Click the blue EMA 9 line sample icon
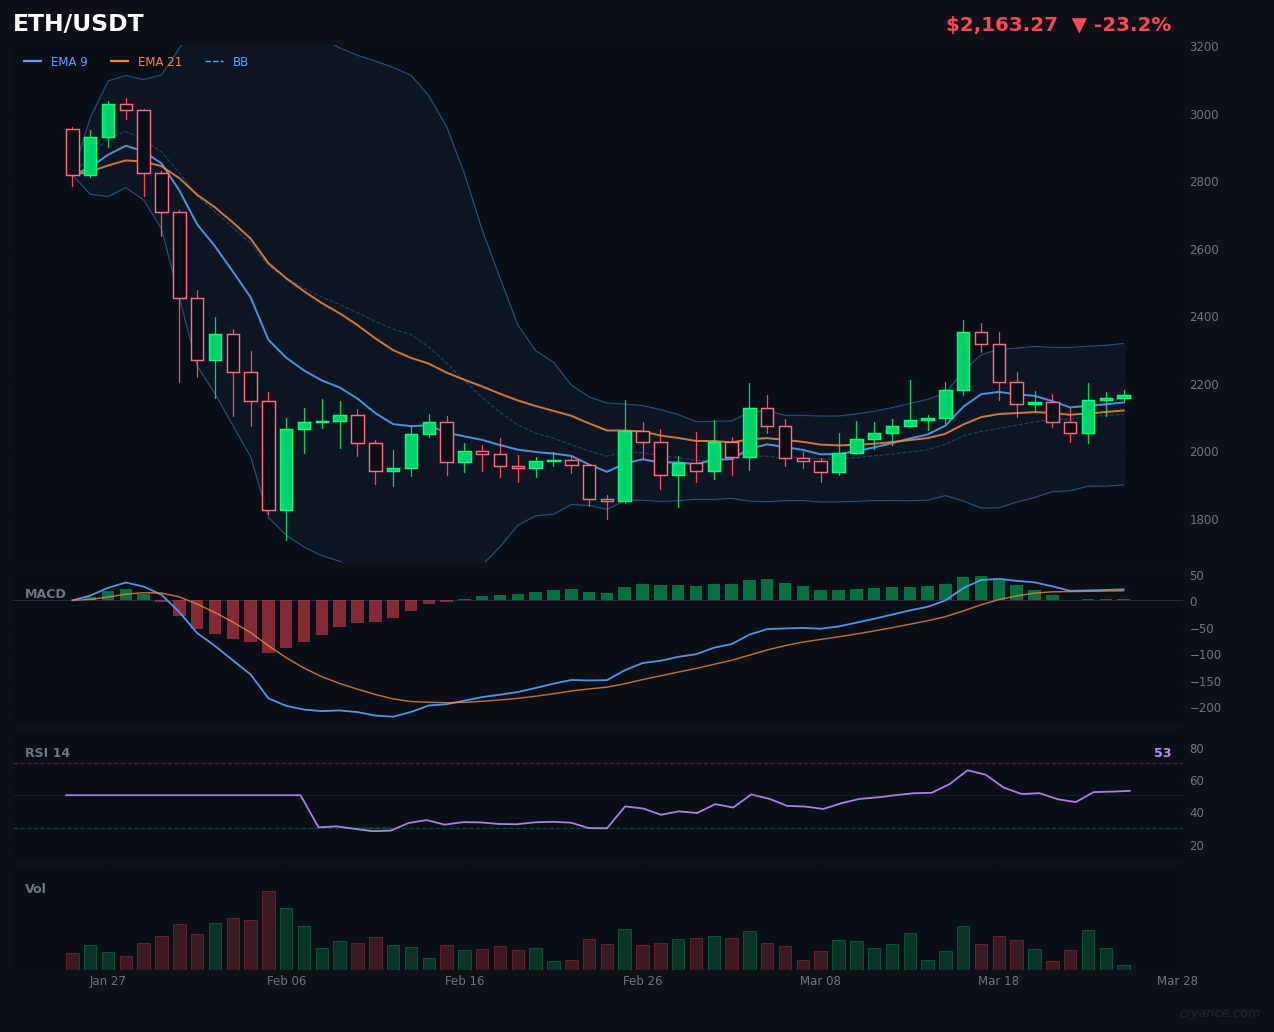 pos(33,61)
